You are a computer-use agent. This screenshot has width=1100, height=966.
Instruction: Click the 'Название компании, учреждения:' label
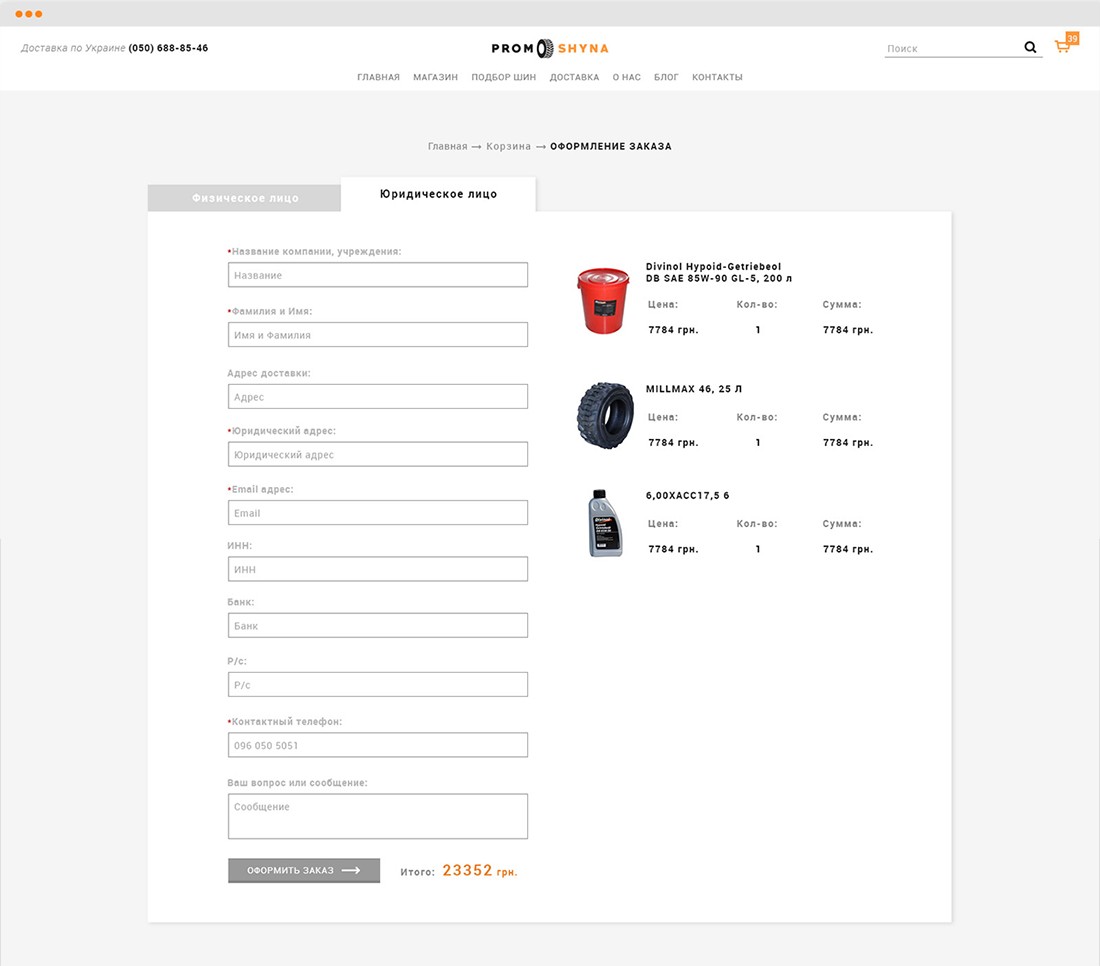(314, 251)
